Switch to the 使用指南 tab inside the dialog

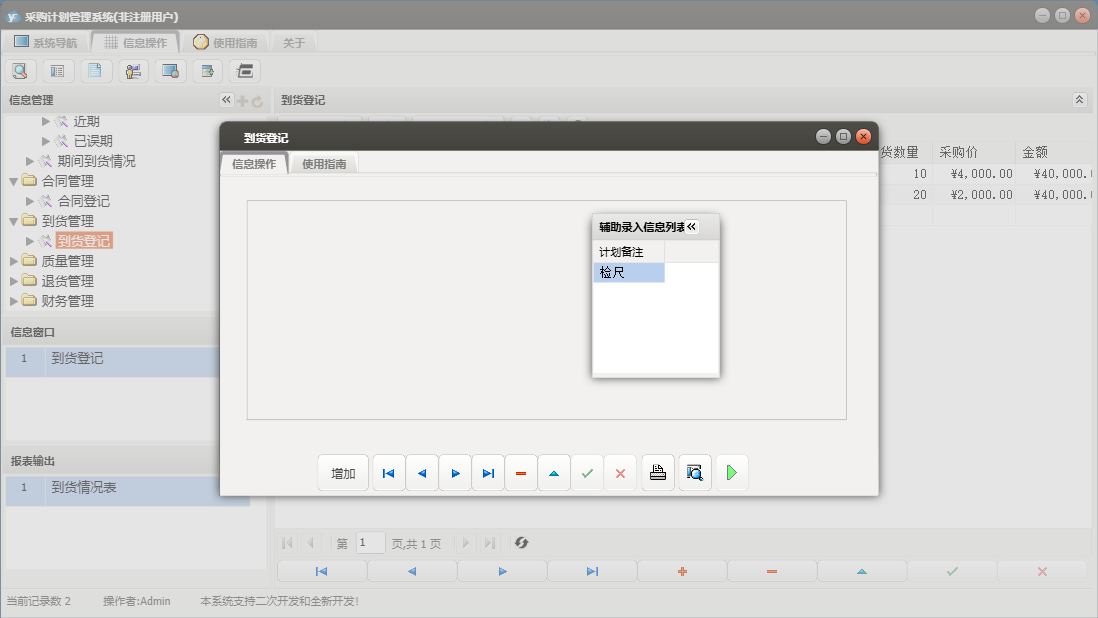coord(324,164)
